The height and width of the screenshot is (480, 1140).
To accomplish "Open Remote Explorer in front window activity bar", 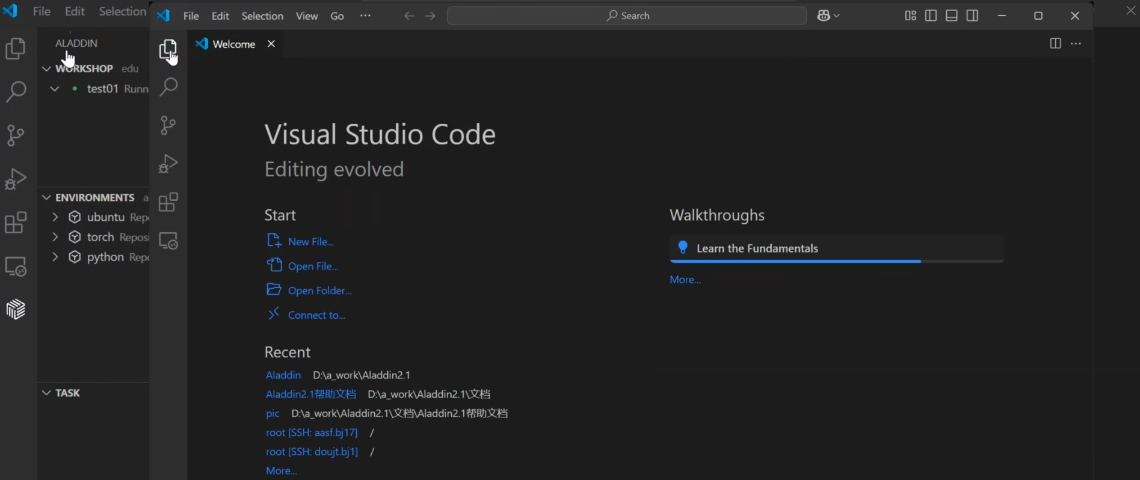I will pyautogui.click(x=168, y=240).
